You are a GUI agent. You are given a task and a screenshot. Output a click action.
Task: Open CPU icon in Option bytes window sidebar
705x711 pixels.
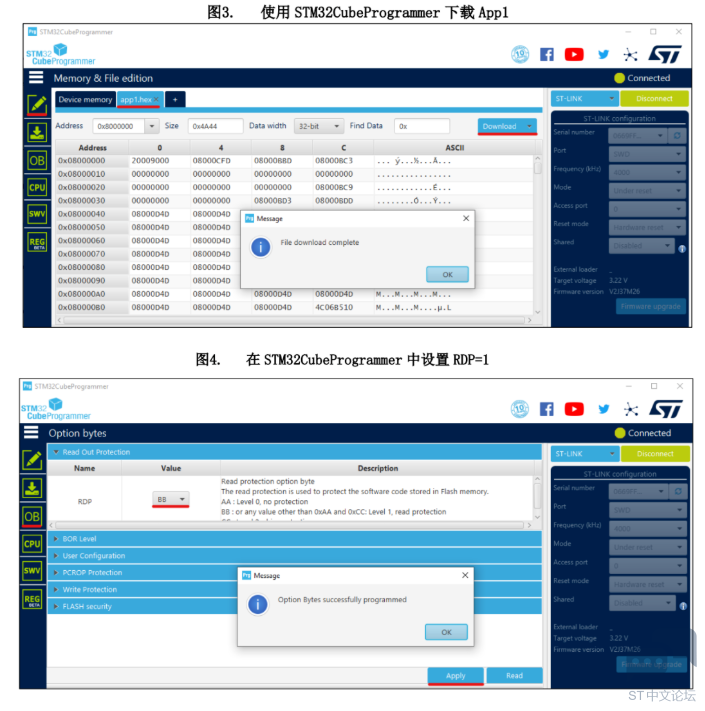[32, 544]
